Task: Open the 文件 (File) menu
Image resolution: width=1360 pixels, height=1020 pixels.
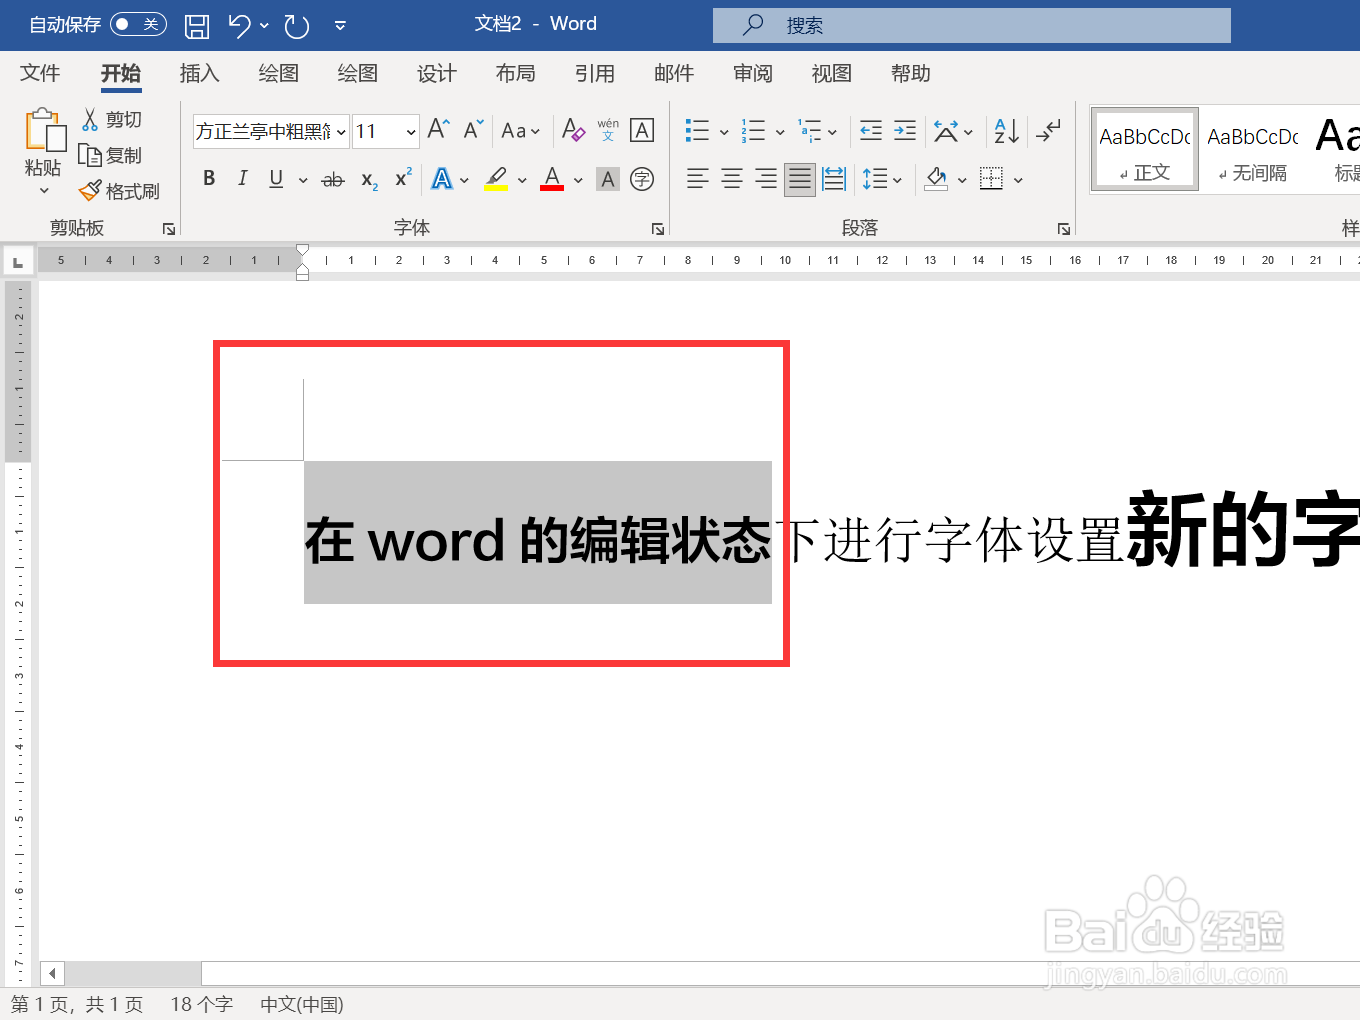Action: point(39,73)
